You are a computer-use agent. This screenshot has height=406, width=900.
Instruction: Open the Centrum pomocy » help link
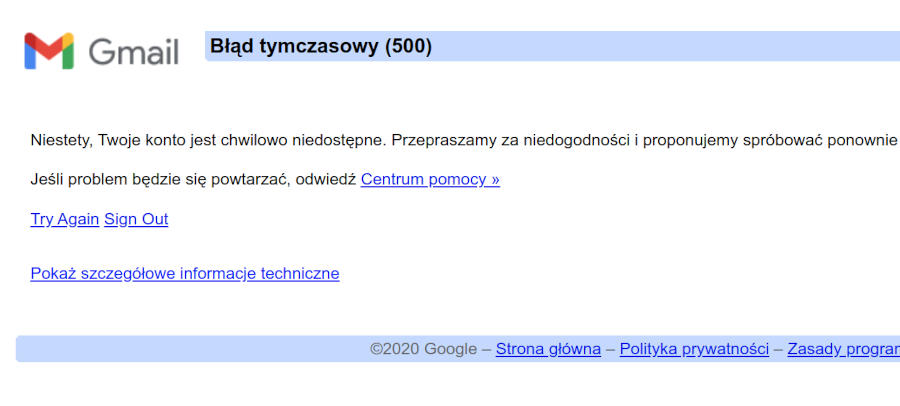(430, 180)
